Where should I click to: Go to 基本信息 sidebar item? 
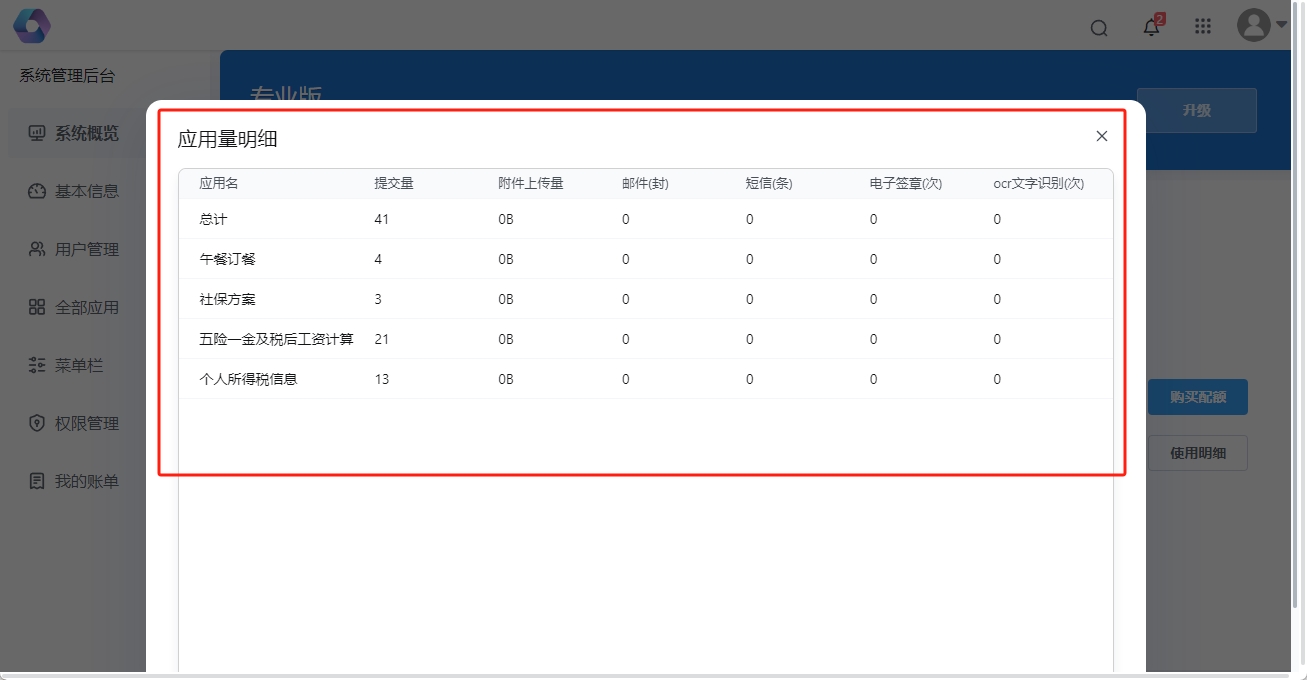[86, 191]
